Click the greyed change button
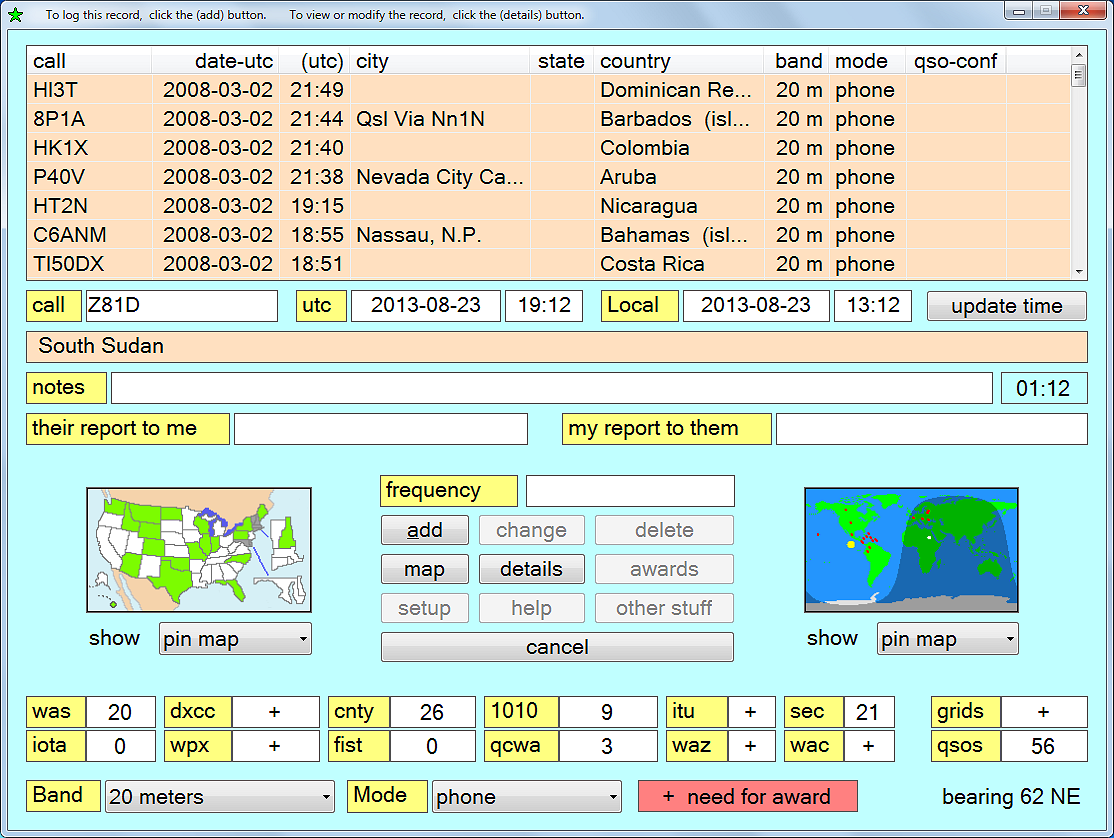The width and height of the screenshot is (1114, 838). pos(531,530)
